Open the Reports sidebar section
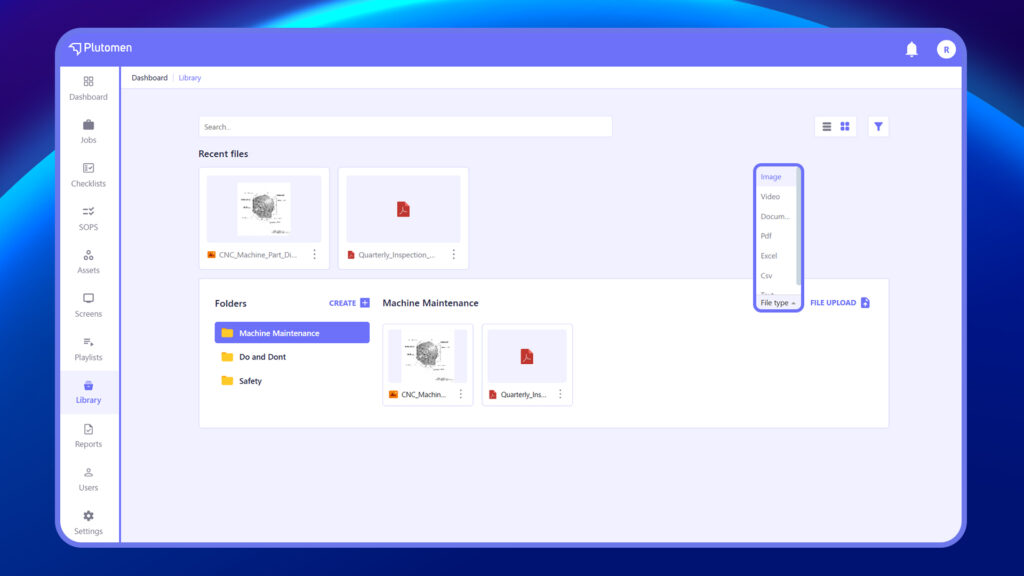This screenshot has height=576, width=1024. coord(88,436)
